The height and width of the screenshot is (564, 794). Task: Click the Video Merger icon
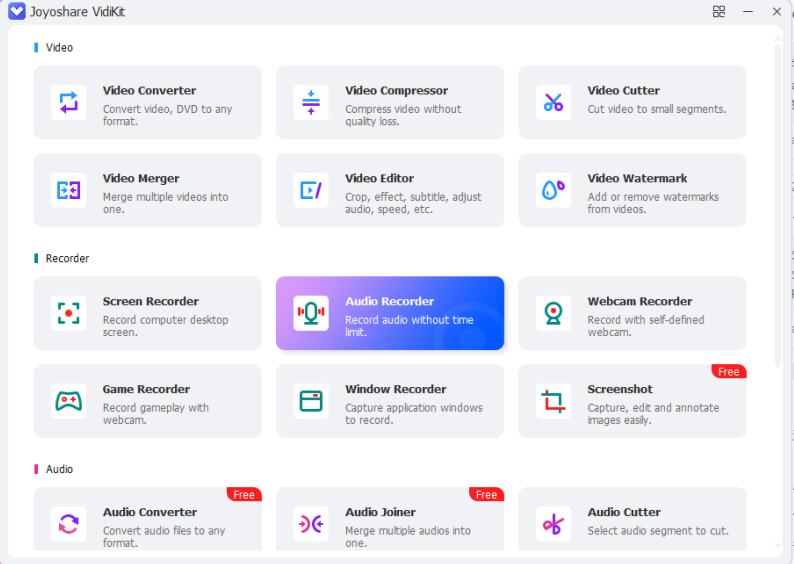click(x=68, y=190)
